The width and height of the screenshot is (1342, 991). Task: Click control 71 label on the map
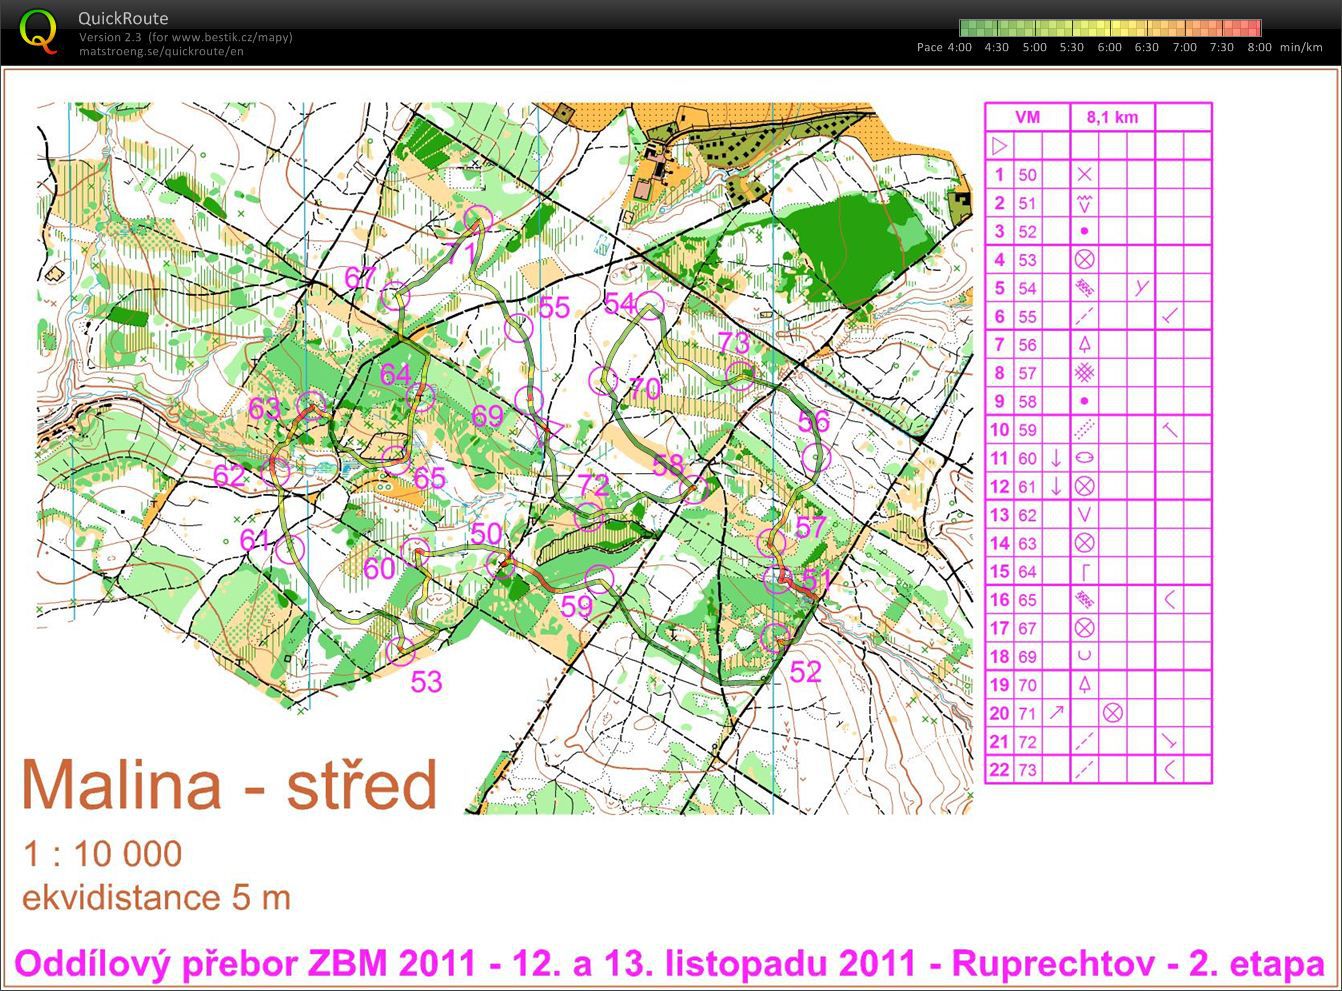click(x=461, y=254)
